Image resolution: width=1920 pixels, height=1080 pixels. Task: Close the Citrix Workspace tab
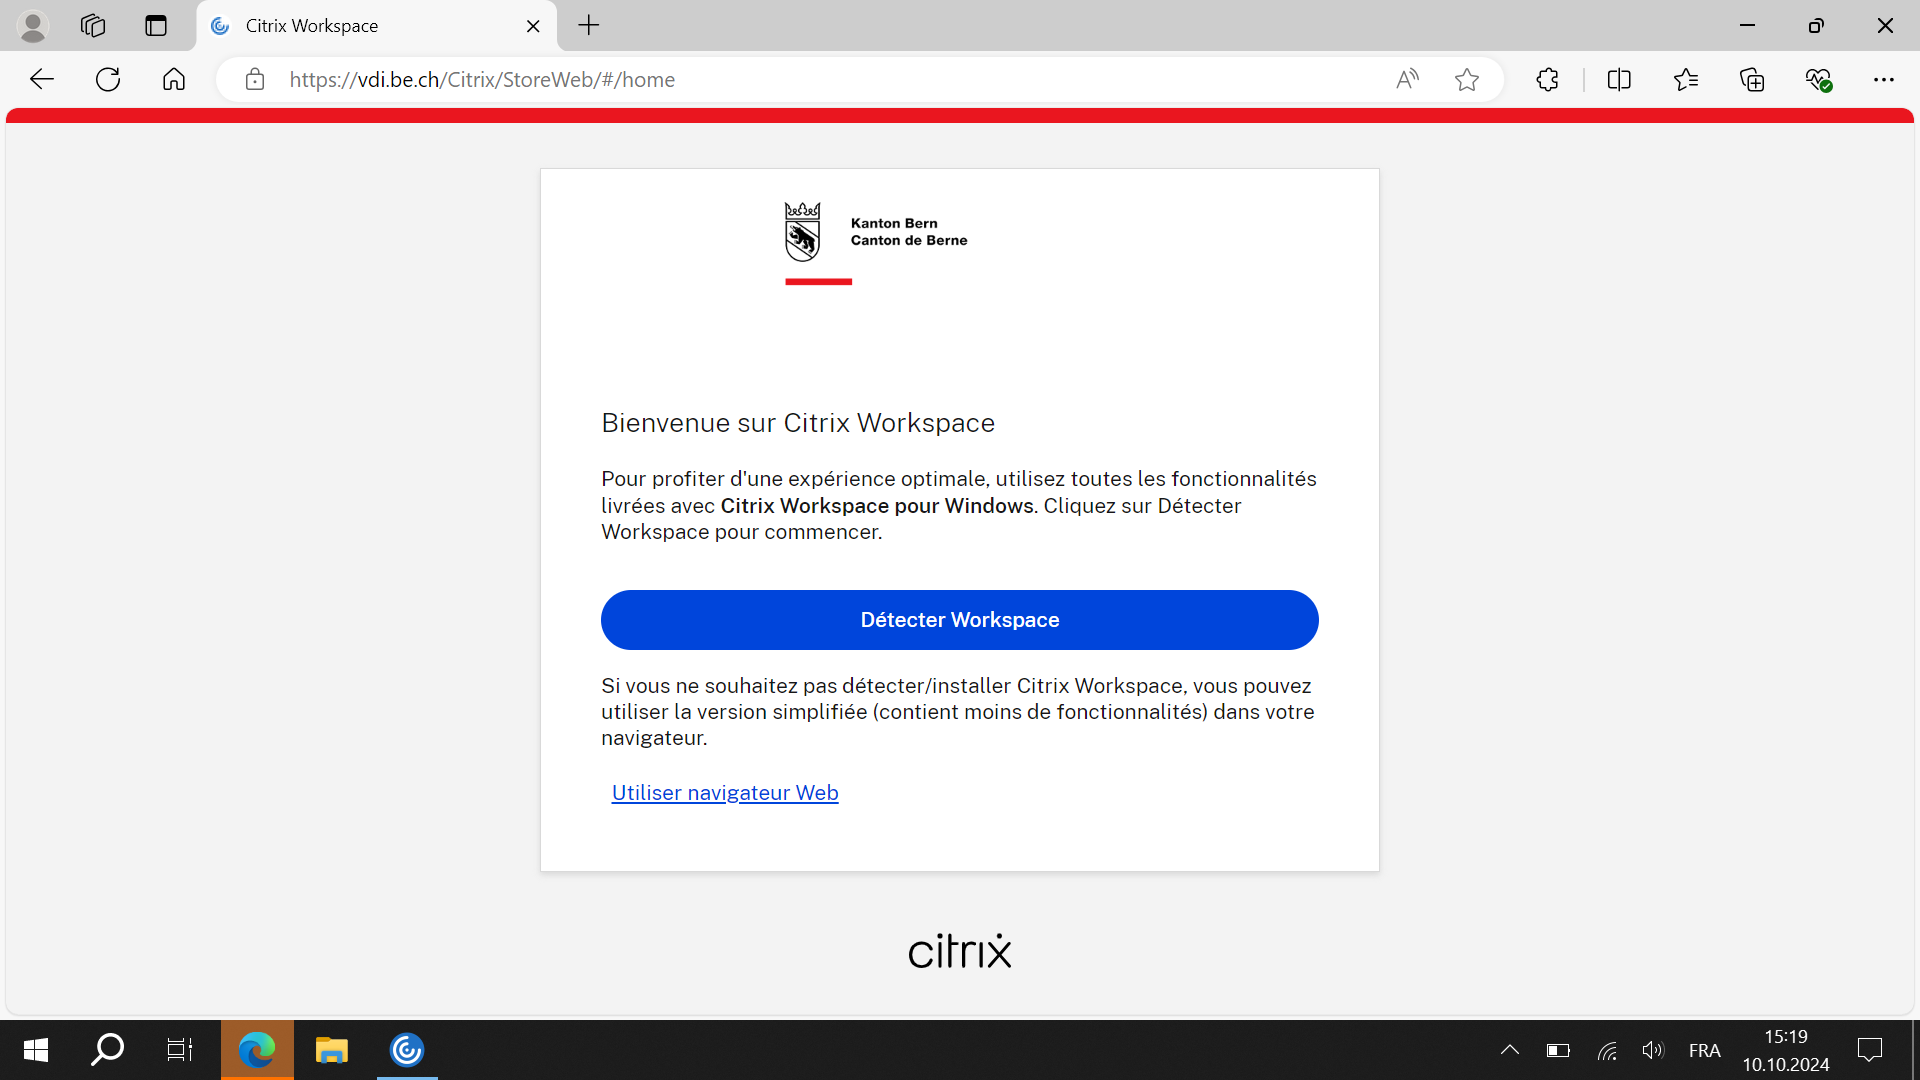click(533, 26)
